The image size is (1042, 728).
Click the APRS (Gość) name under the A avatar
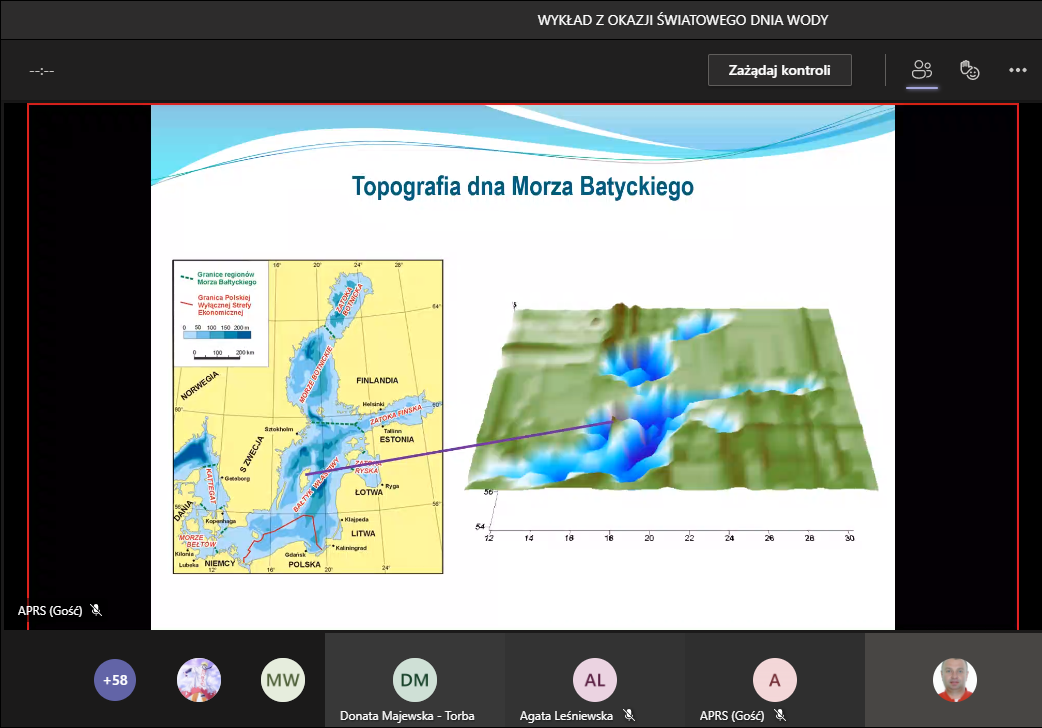(732, 716)
